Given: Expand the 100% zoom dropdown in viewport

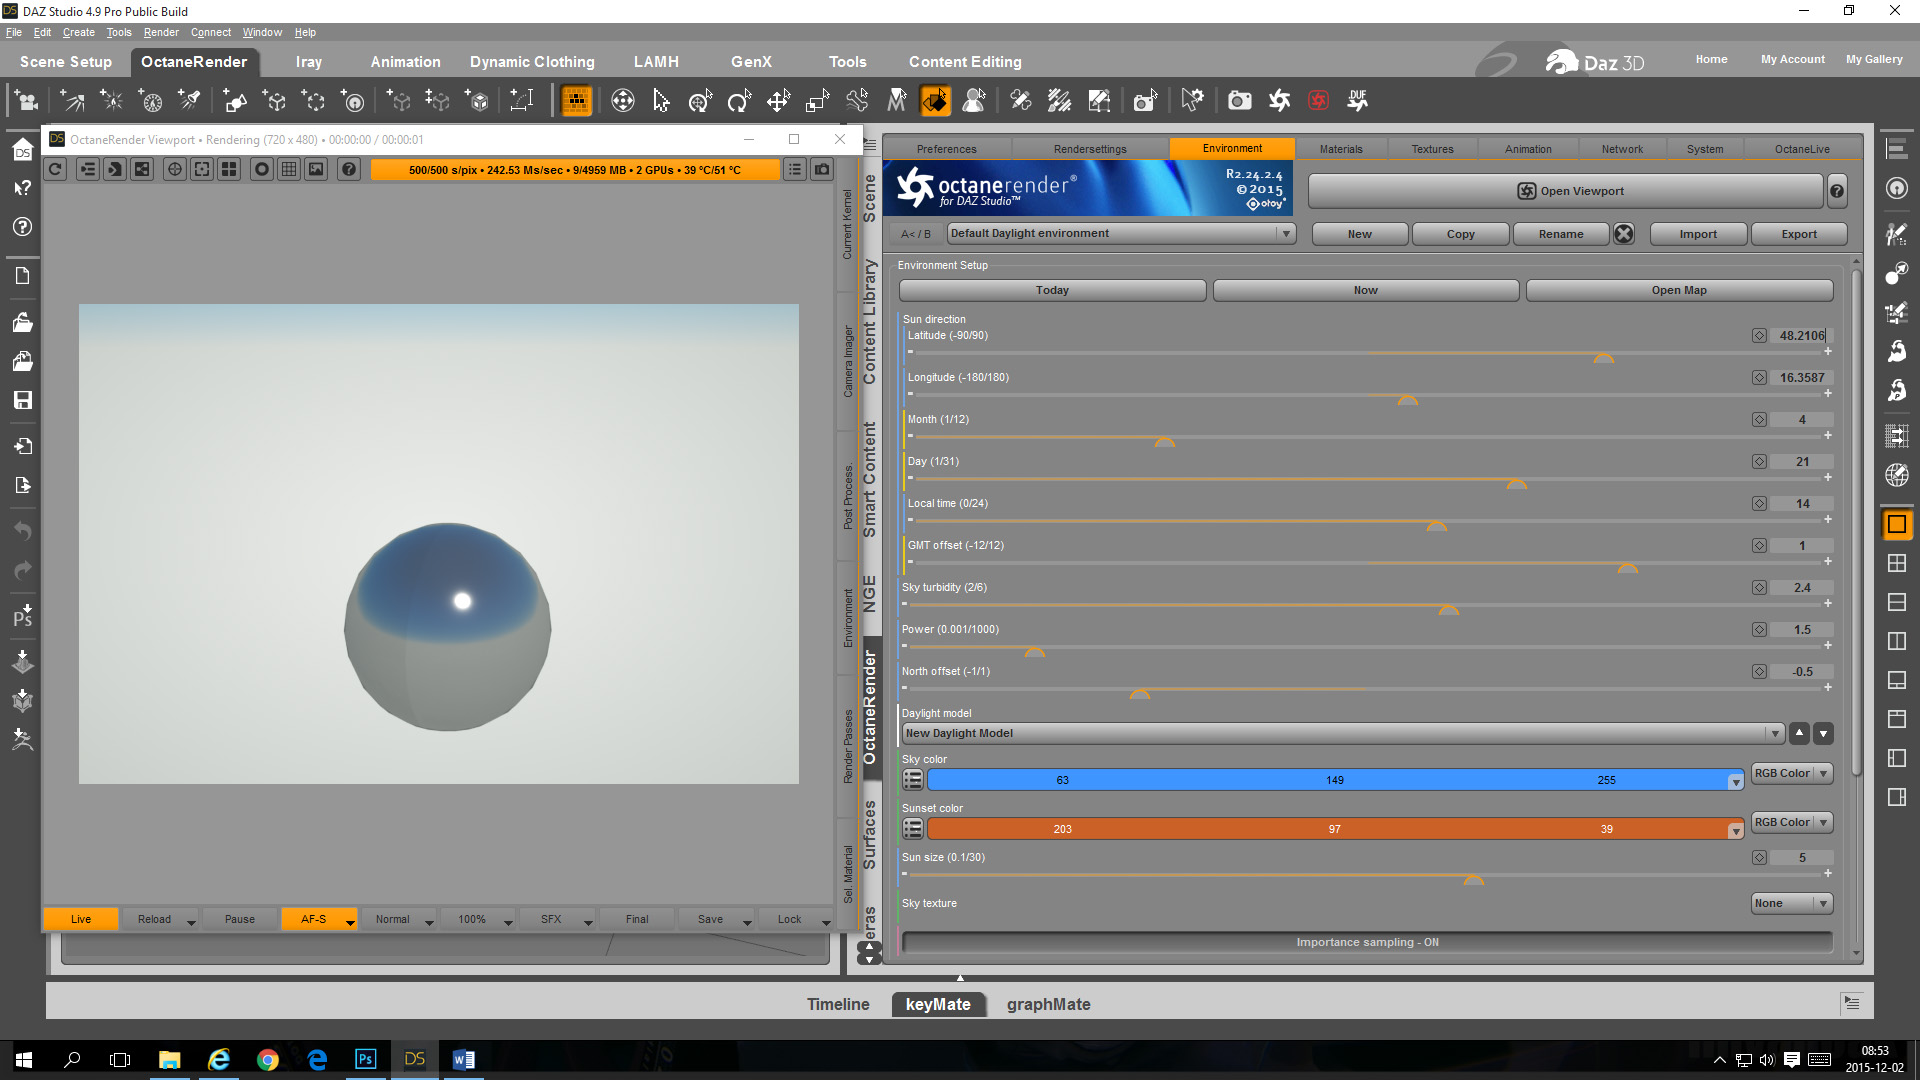Looking at the screenshot, I should pos(508,921).
